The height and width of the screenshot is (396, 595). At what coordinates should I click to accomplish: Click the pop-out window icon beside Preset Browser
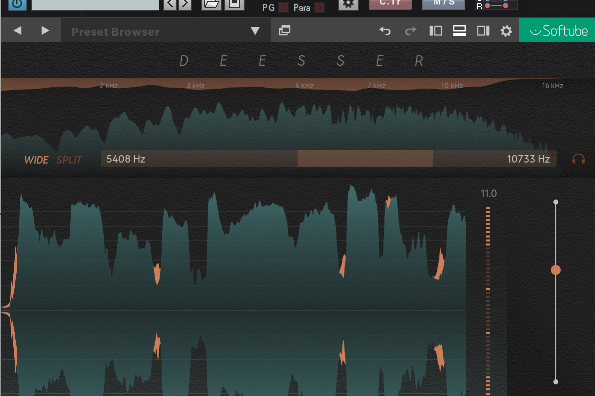[x=284, y=30]
